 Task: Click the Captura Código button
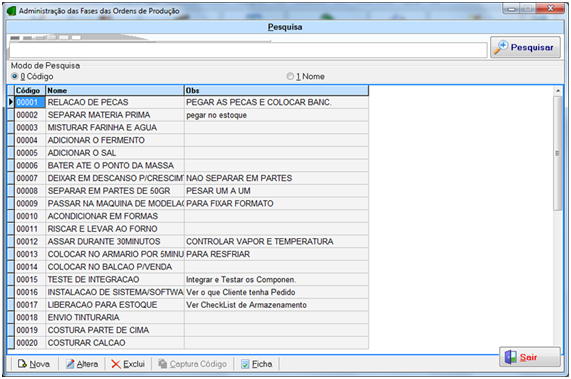[192, 364]
